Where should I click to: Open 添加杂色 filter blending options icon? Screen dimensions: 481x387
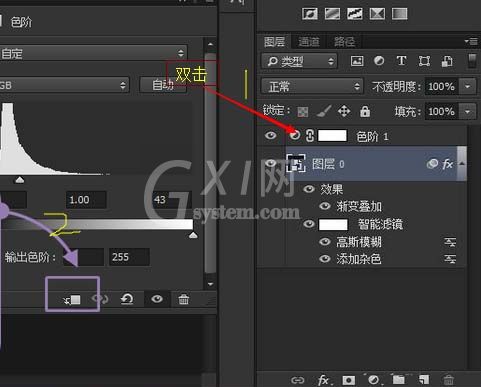pyautogui.click(x=450, y=259)
